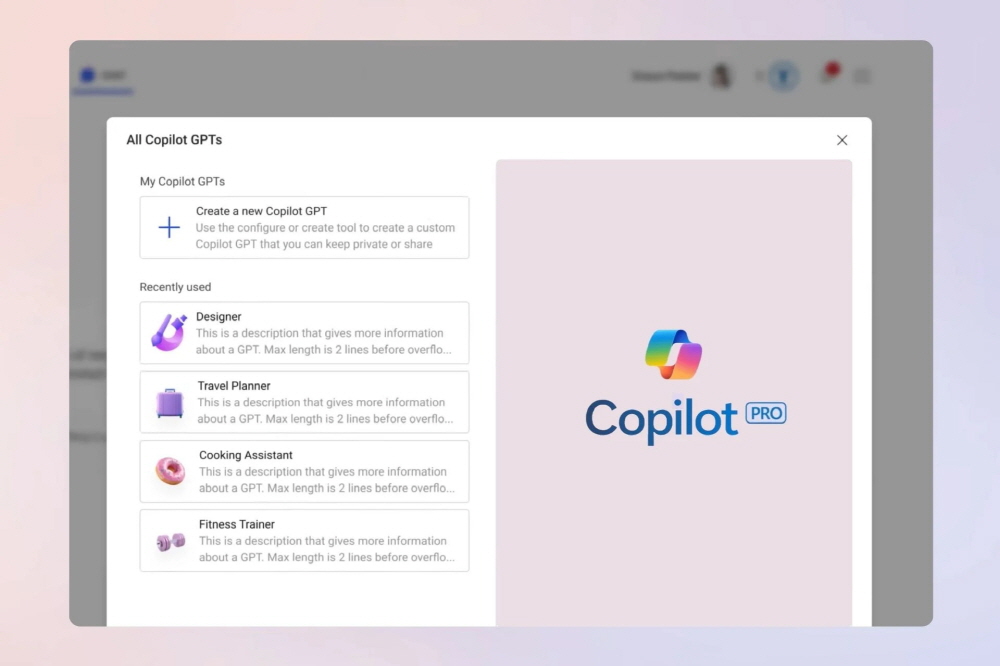
Task: Click the Fitness Trainer dumbbell icon
Action: point(170,541)
